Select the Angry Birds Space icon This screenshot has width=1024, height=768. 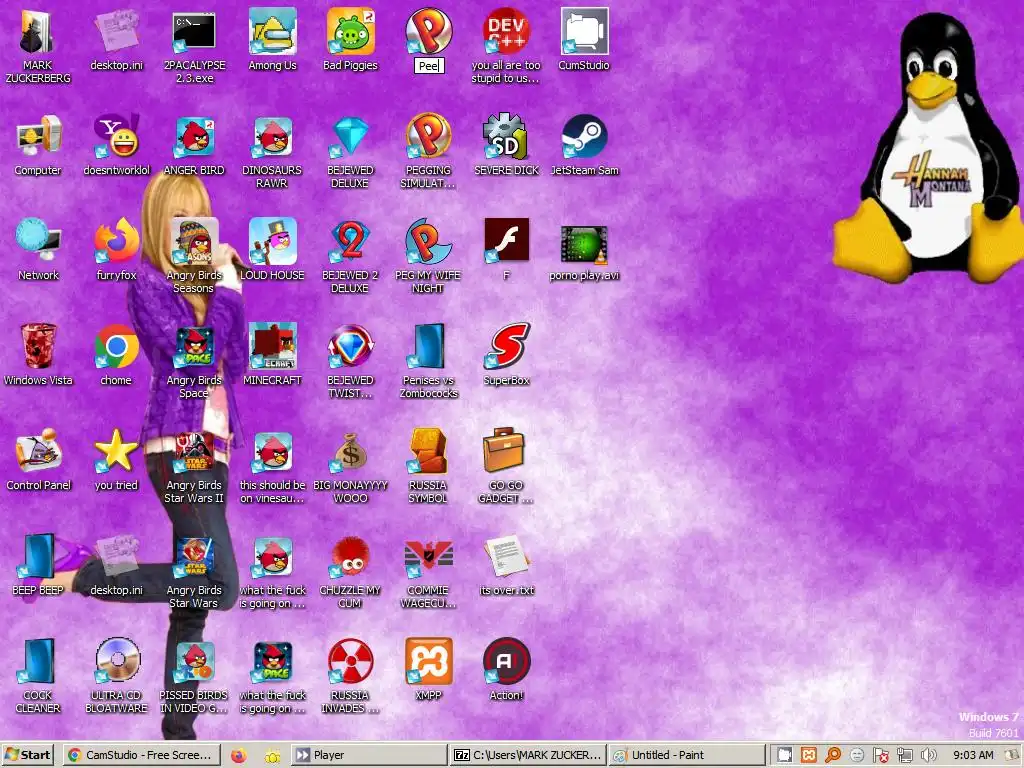coord(194,347)
